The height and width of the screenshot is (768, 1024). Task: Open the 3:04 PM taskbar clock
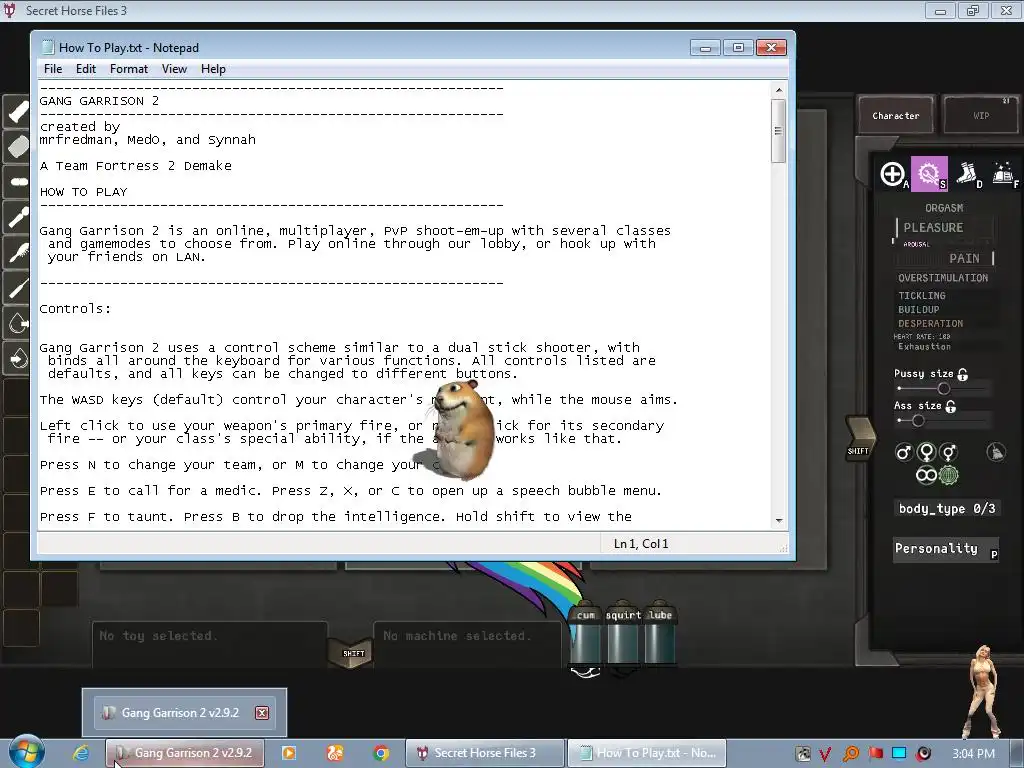click(973, 754)
